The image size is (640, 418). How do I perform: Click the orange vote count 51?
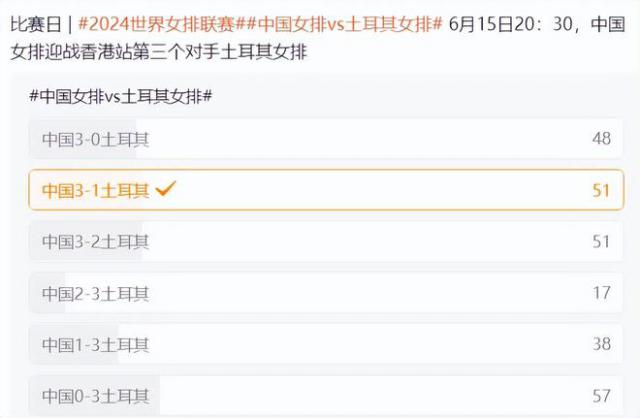coord(600,190)
